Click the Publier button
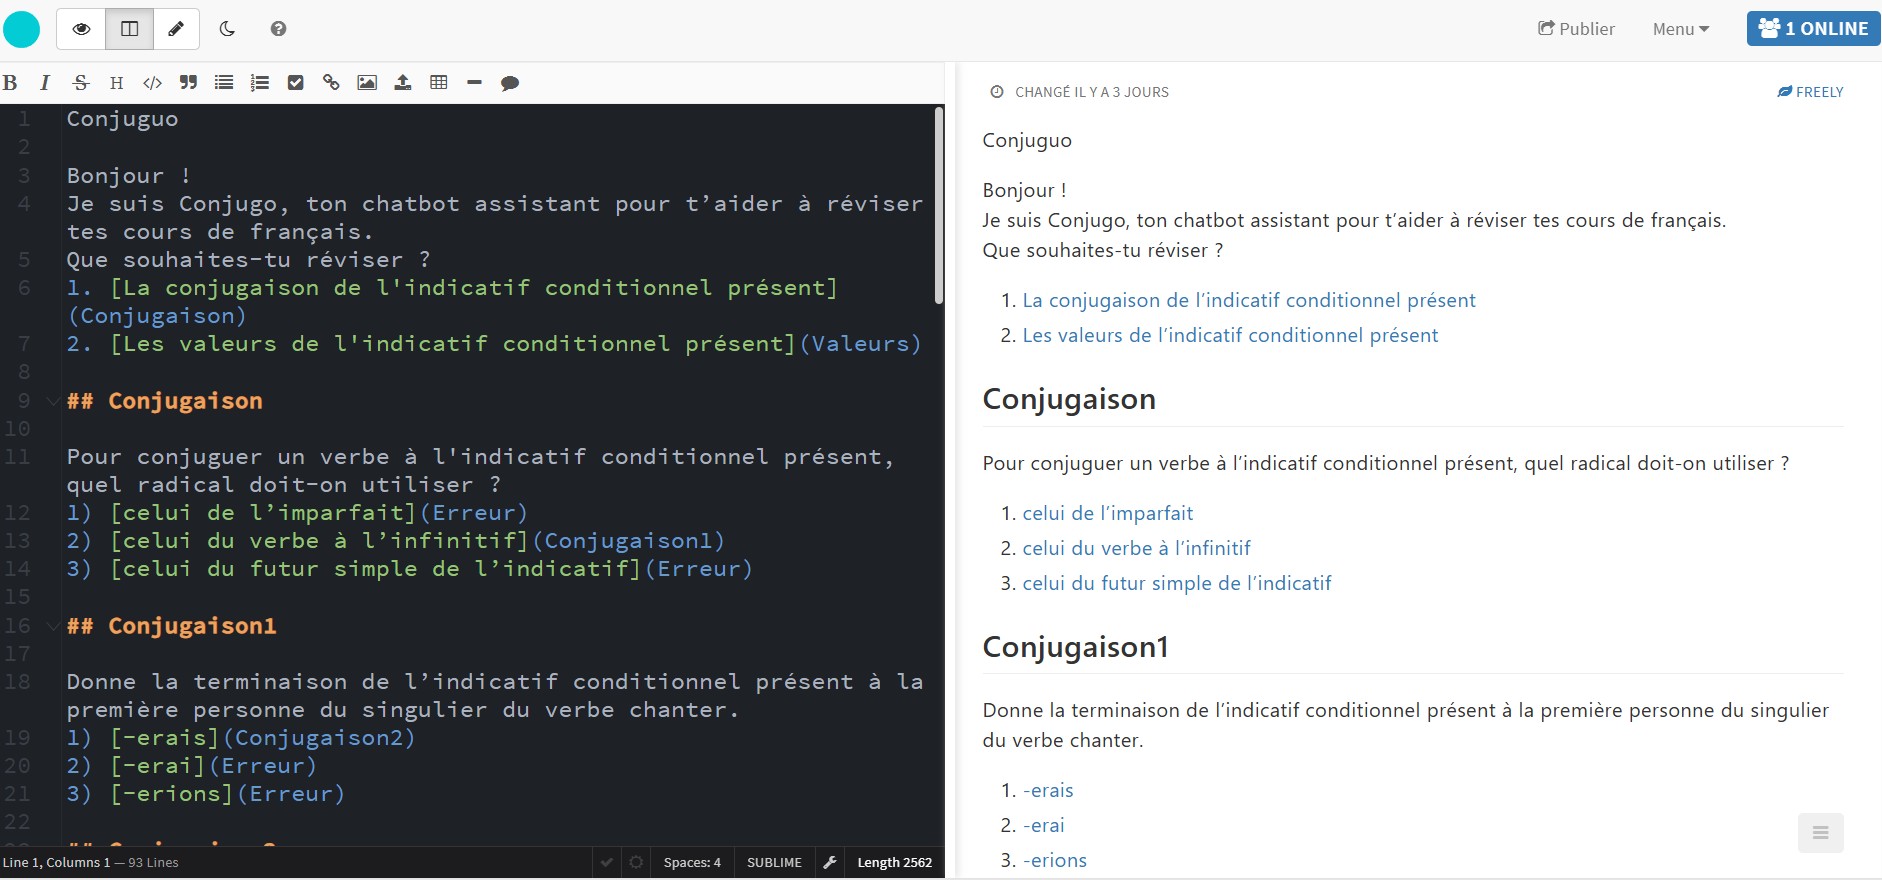 click(x=1576, y=29)
